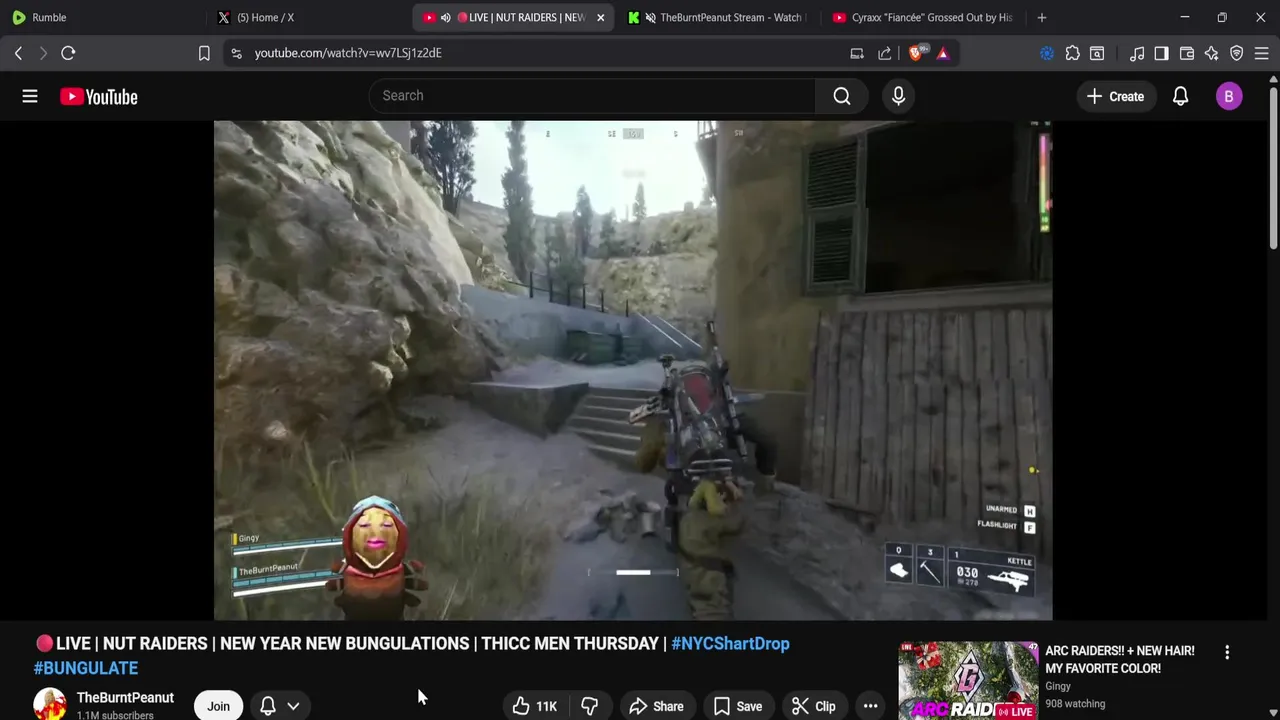Like the video with the thumbs-up button
Screen dimensions: 1280x720
(x=534, y=706)
